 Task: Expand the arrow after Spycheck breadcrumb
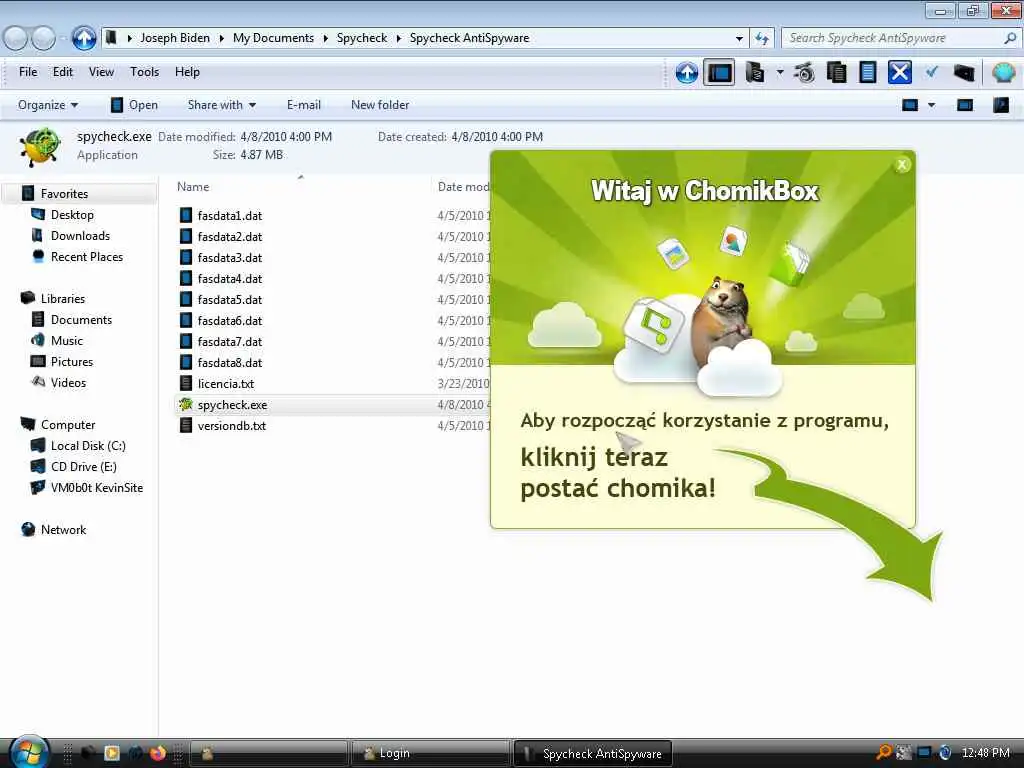pos(398,39)
